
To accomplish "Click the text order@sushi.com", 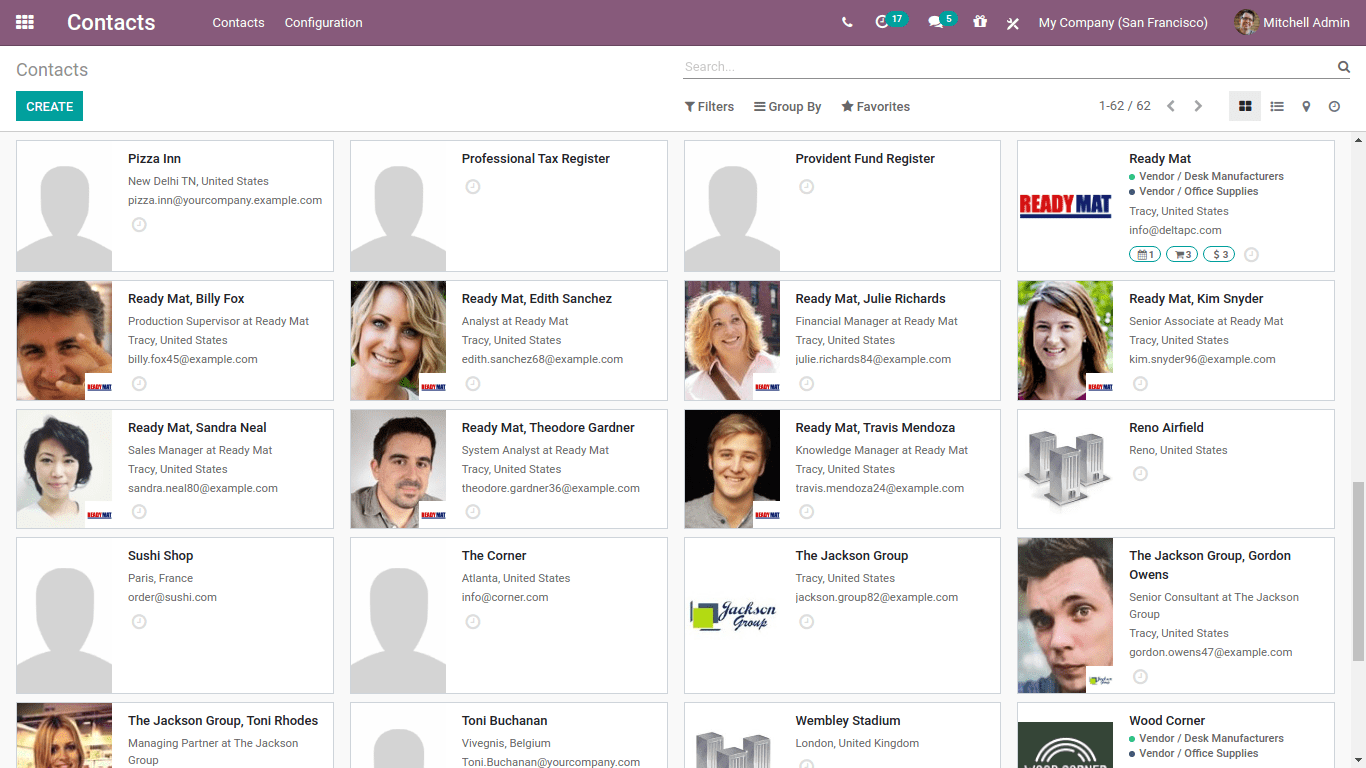I will [x=172, y=597].
